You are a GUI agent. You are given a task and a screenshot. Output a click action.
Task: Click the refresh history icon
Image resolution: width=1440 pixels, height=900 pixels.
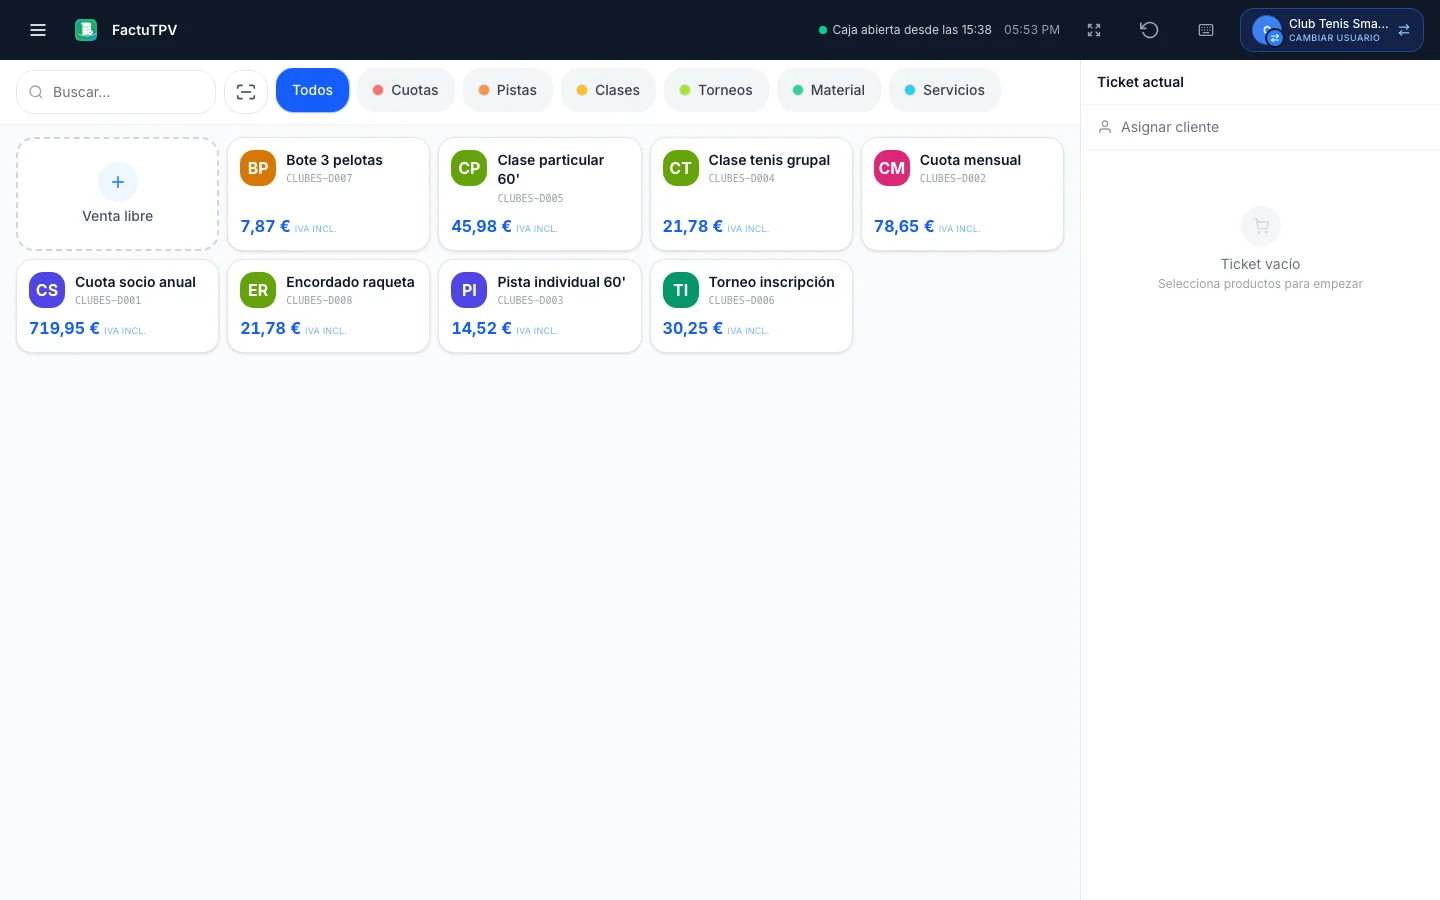pyautogui.click(x=1149, y=30)
